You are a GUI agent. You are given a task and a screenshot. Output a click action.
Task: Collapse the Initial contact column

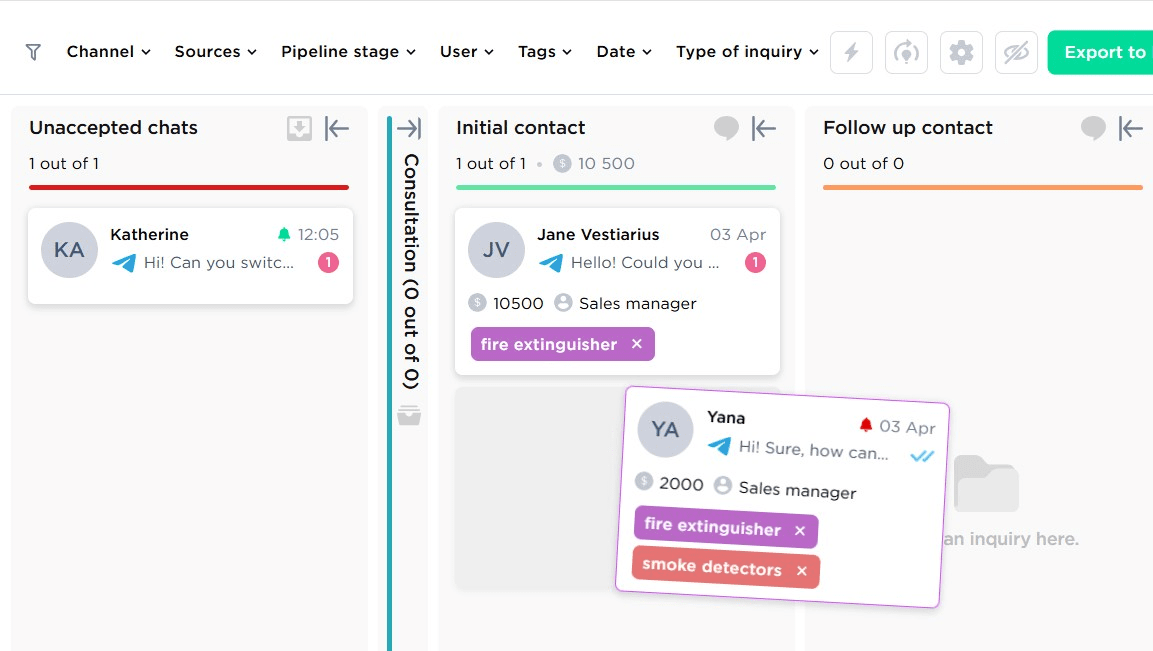point(764,128)
